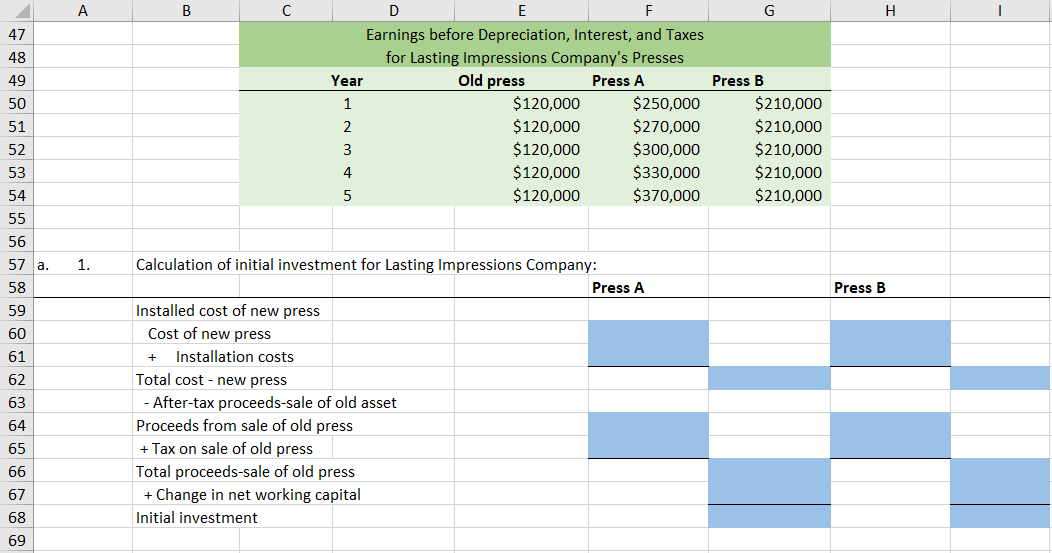
Task: Select row 69 header
Action: tap(17, 540)
